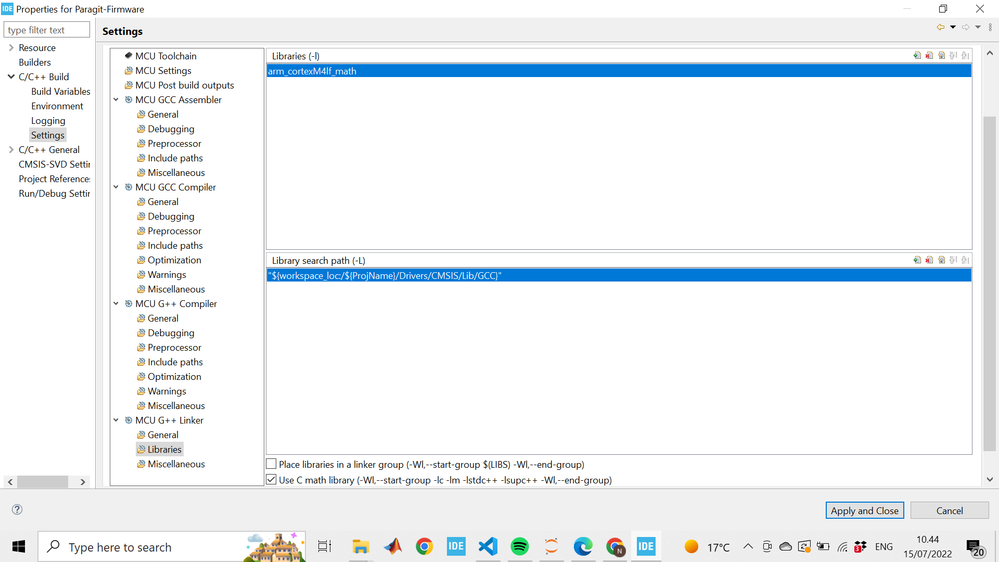
Task: Open MCU Settings item
Action: (163, 71)
